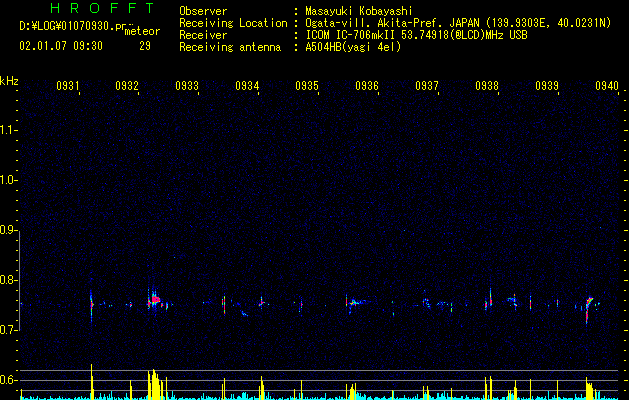Click the HROFFT program title
Screen dimensions: 629x400
tap(103, 8)
